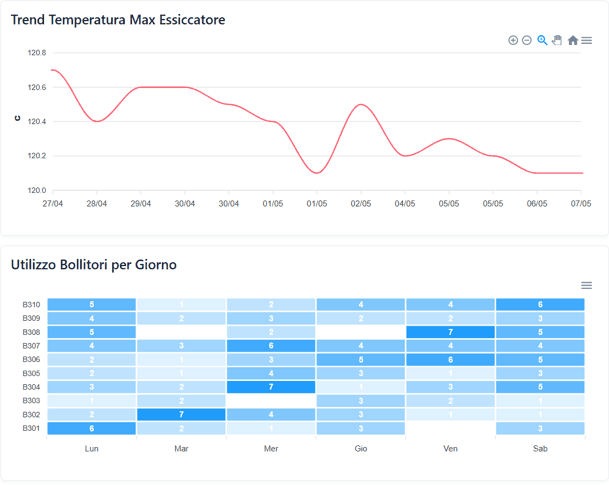Enable the panning hand tool
The width and height of the screenshot is (609, 485).
(557, 40)
